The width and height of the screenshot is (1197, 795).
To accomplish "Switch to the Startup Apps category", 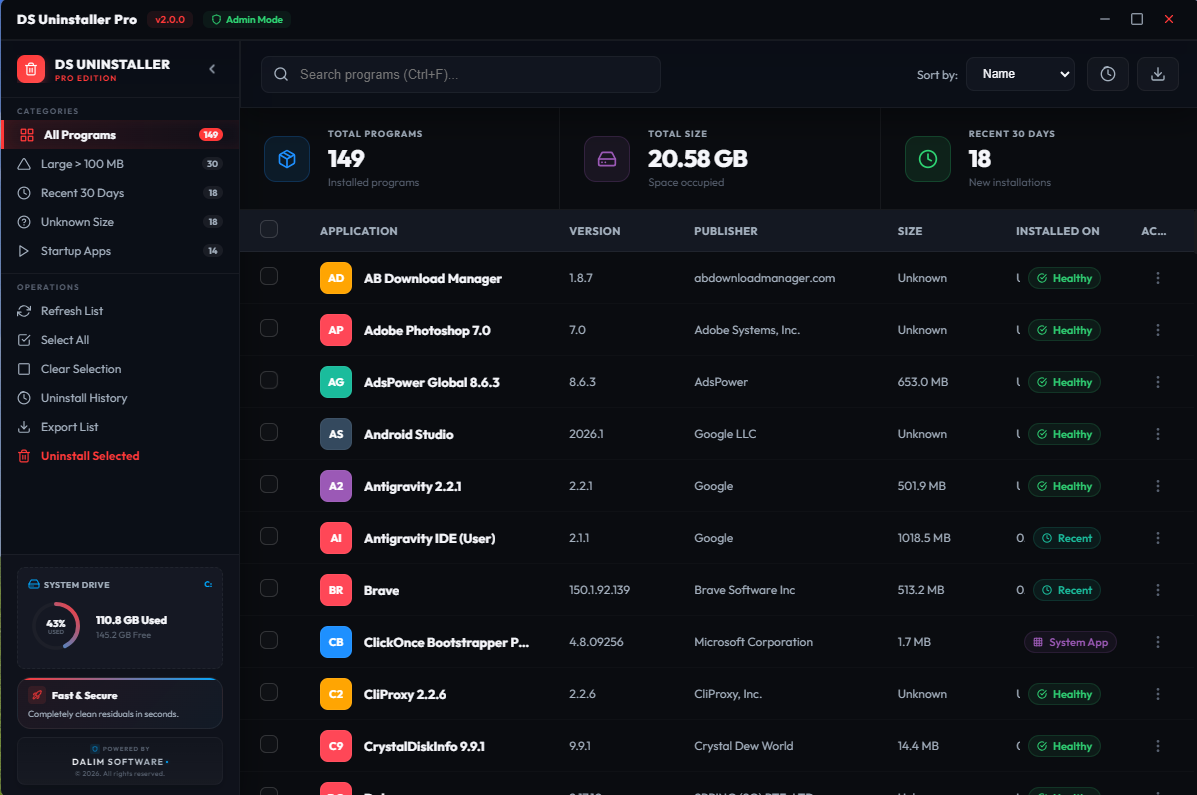I will (120, 250).
